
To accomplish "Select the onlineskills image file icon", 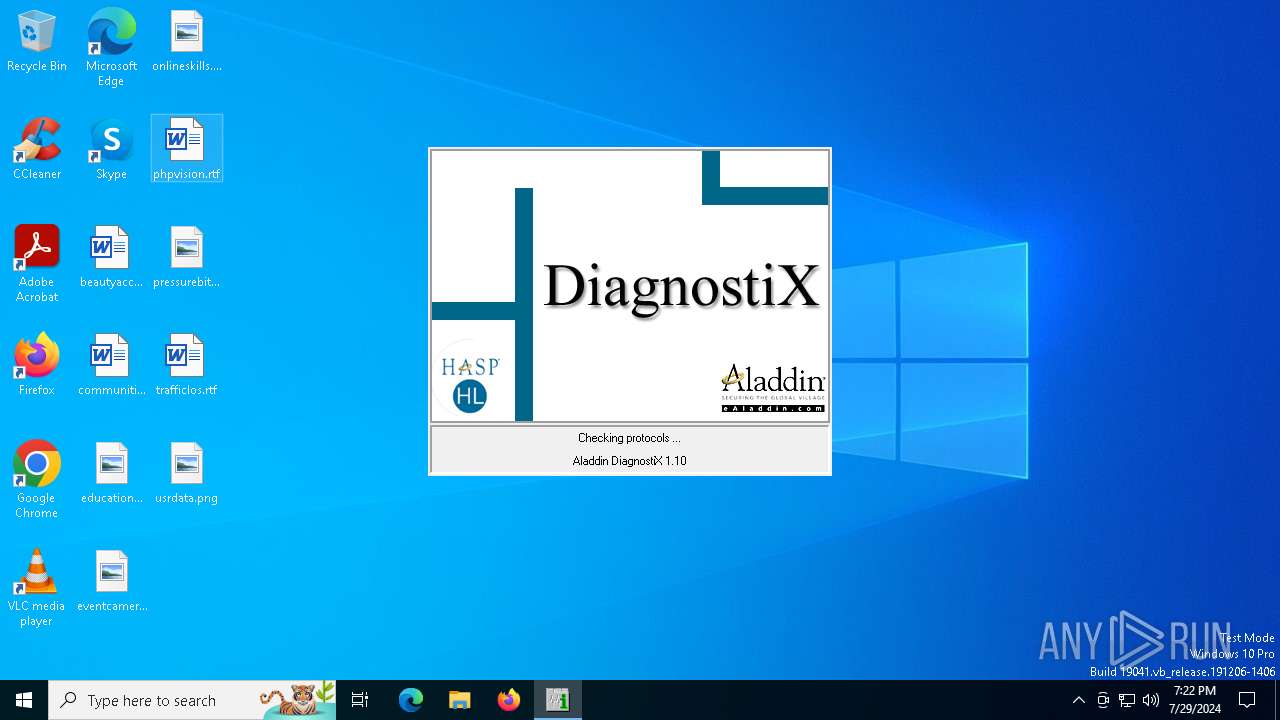I will 187,42.
